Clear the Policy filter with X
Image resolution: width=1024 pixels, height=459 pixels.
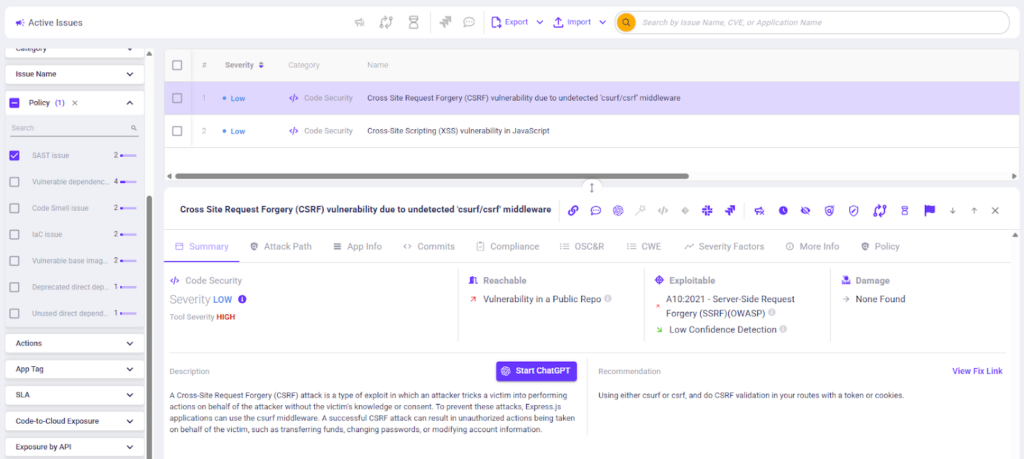pyautogui.click(x=74, y=103)
